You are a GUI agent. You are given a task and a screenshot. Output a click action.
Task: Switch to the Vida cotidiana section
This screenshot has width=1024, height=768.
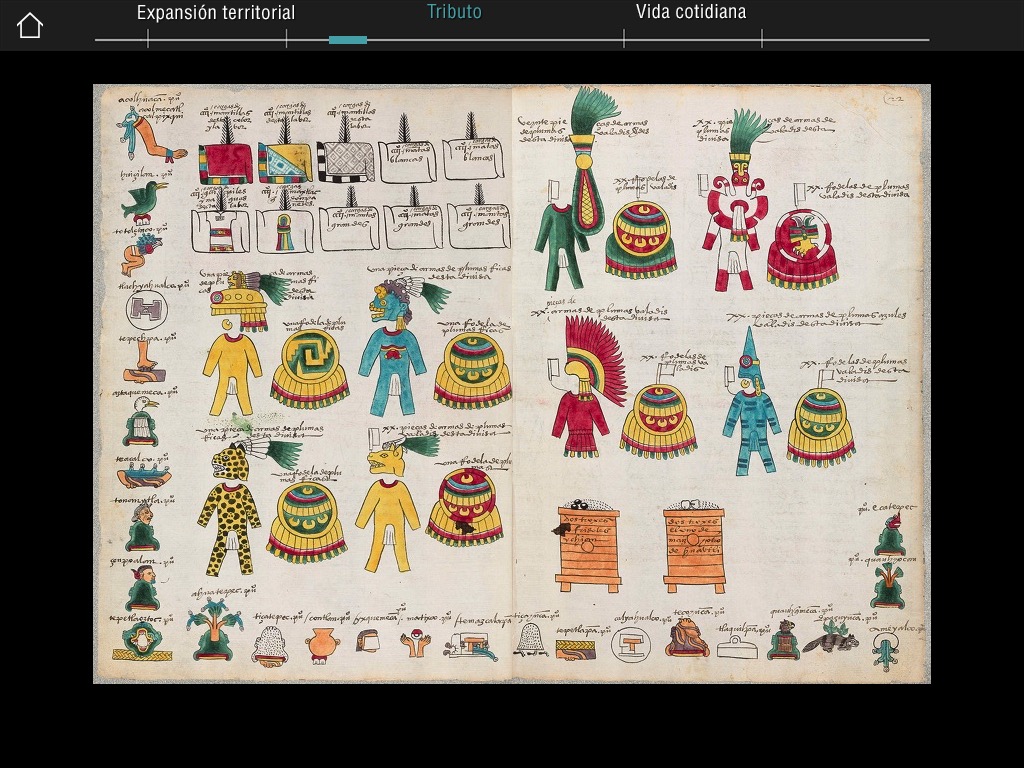coord(691,11)
